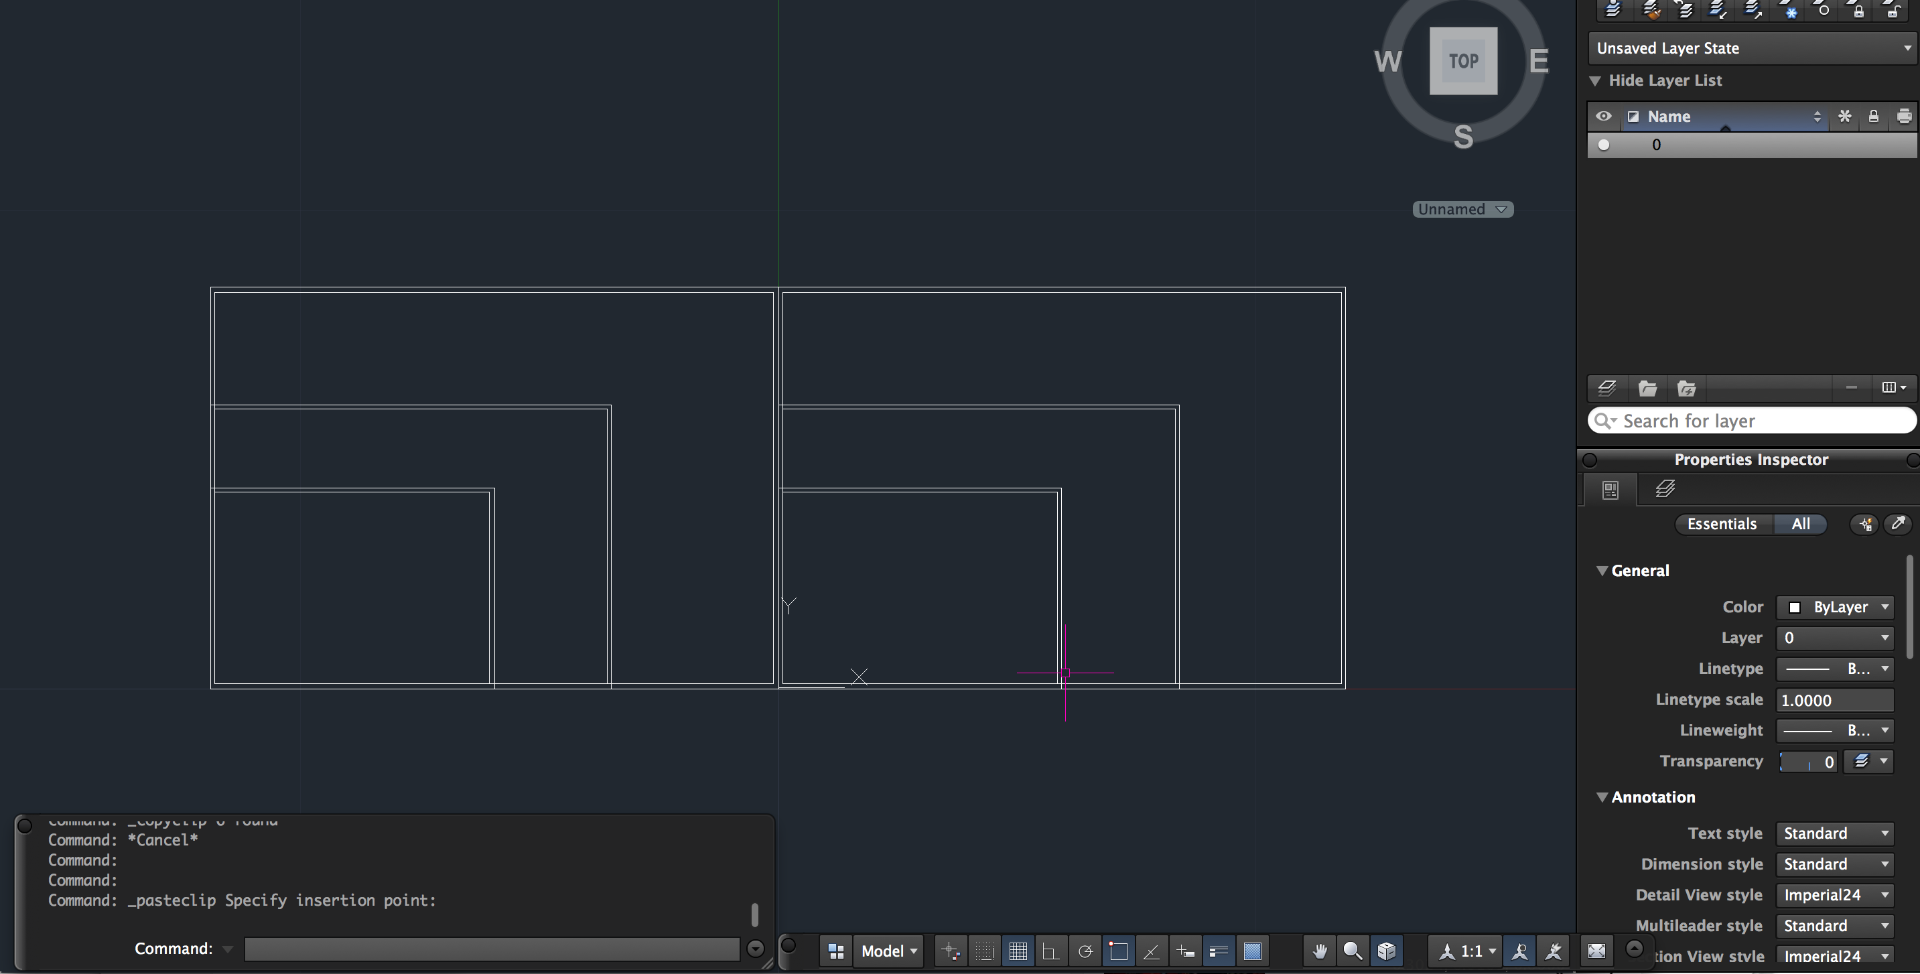1920x974 pixels.
Task: Open the Unnamed UCS dropdown
Action: pos(1463,209)
